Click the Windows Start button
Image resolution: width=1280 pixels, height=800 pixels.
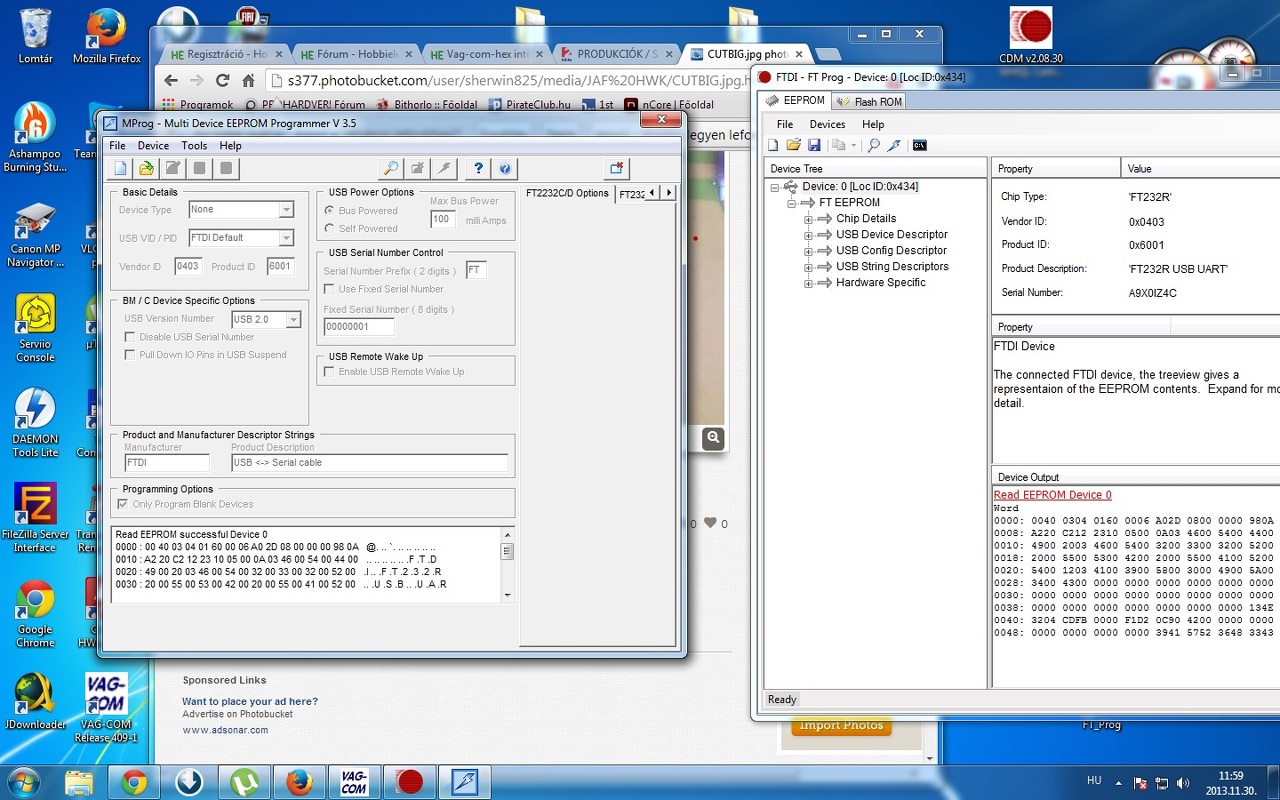22,781
